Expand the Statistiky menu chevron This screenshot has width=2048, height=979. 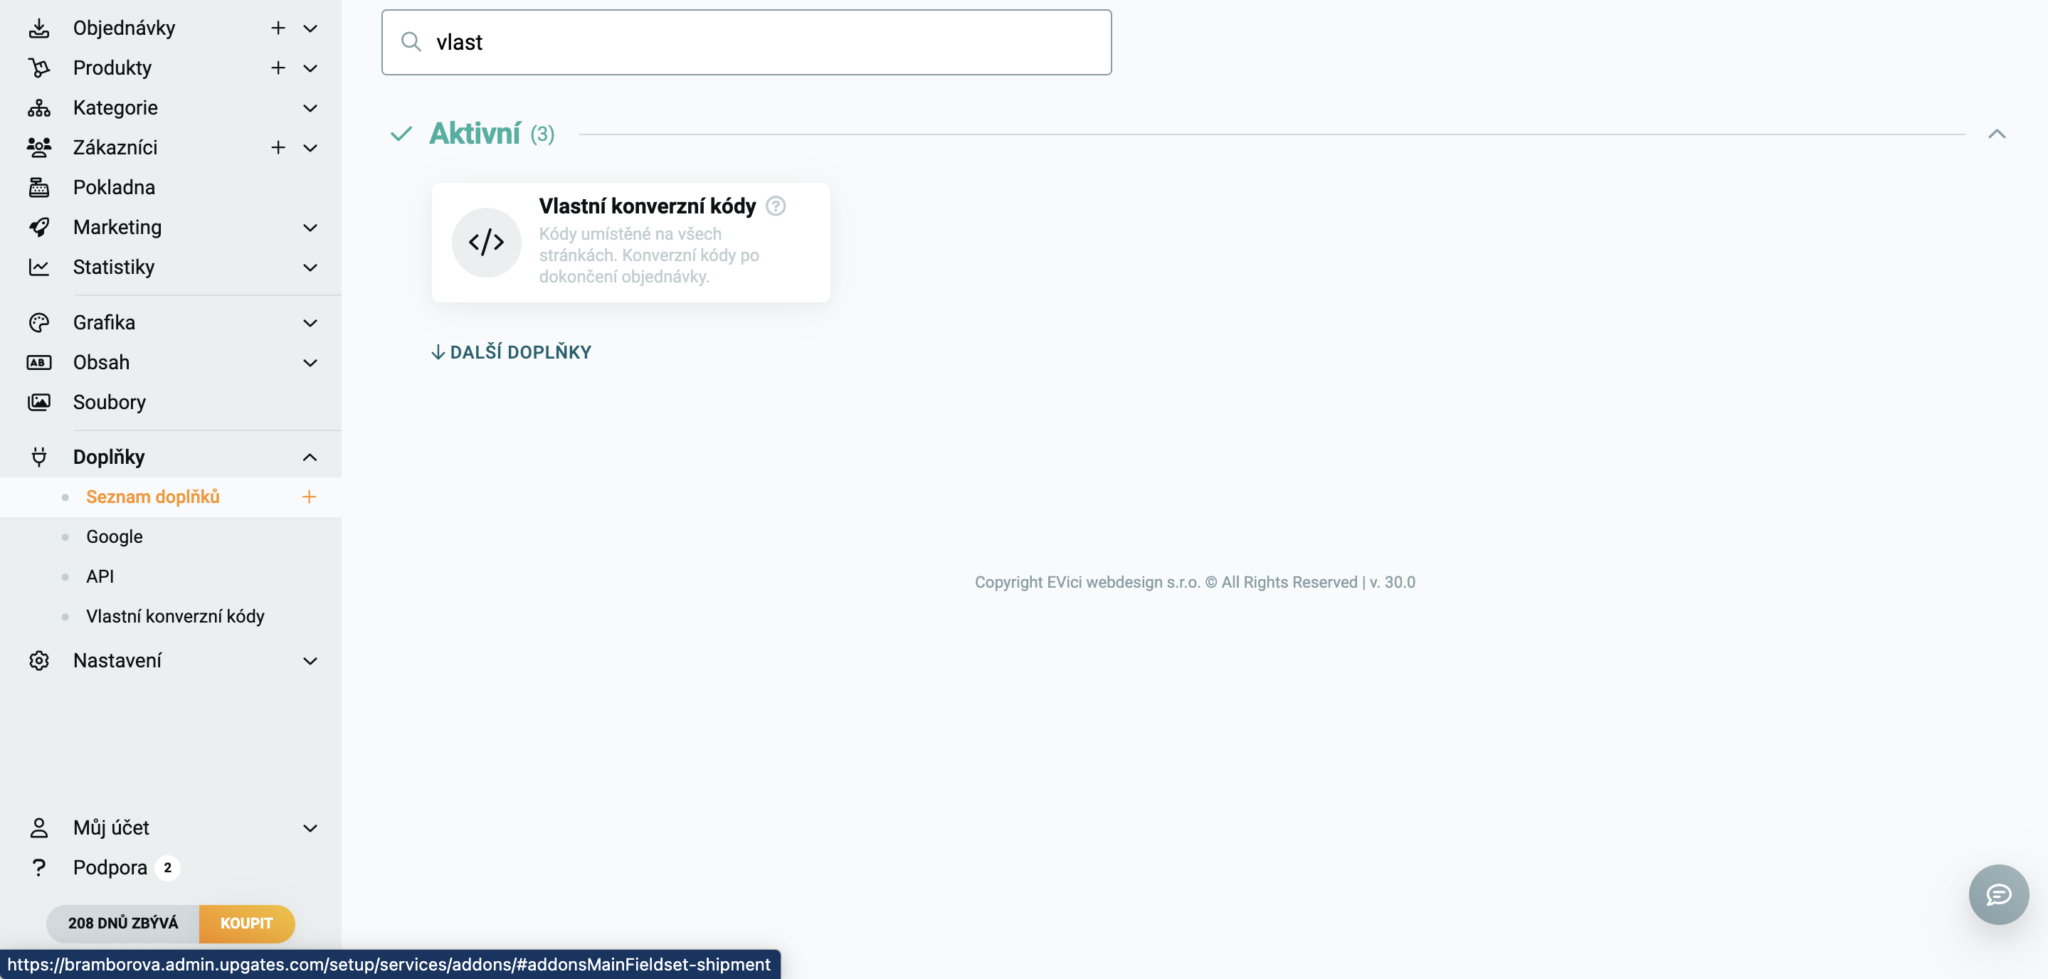coord(310,268)
